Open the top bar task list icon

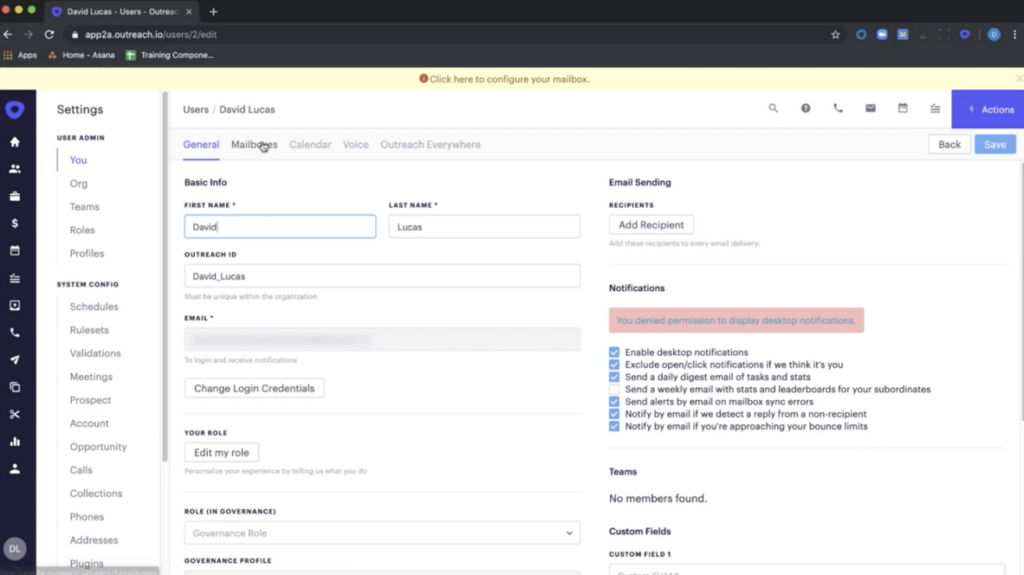coord(935,108)
